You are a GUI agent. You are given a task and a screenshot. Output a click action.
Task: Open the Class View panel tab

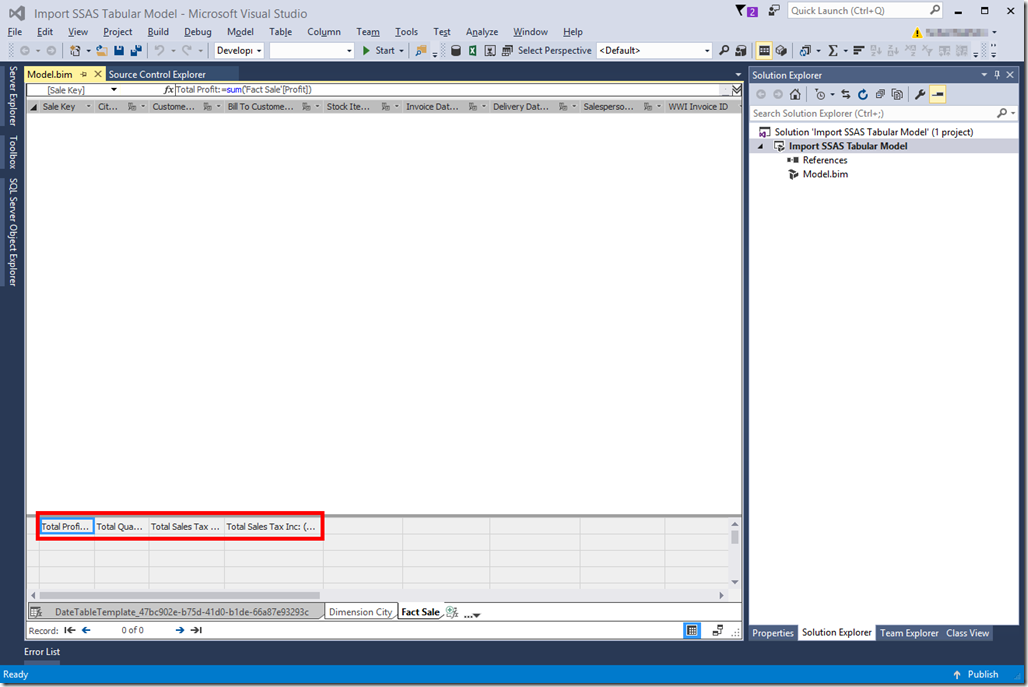(967, 633)
